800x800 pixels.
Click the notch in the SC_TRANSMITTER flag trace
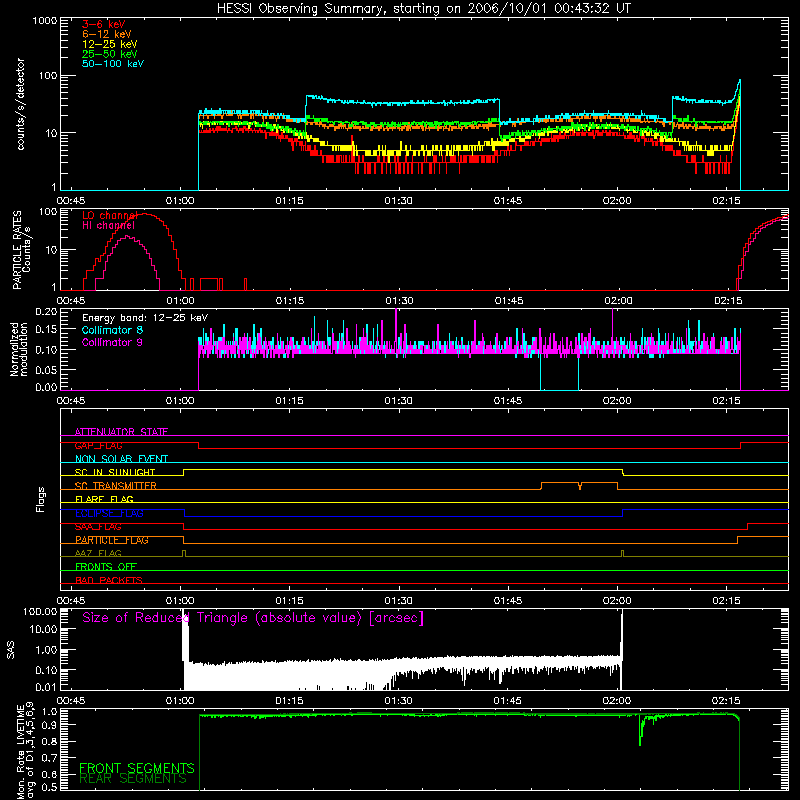580,486
